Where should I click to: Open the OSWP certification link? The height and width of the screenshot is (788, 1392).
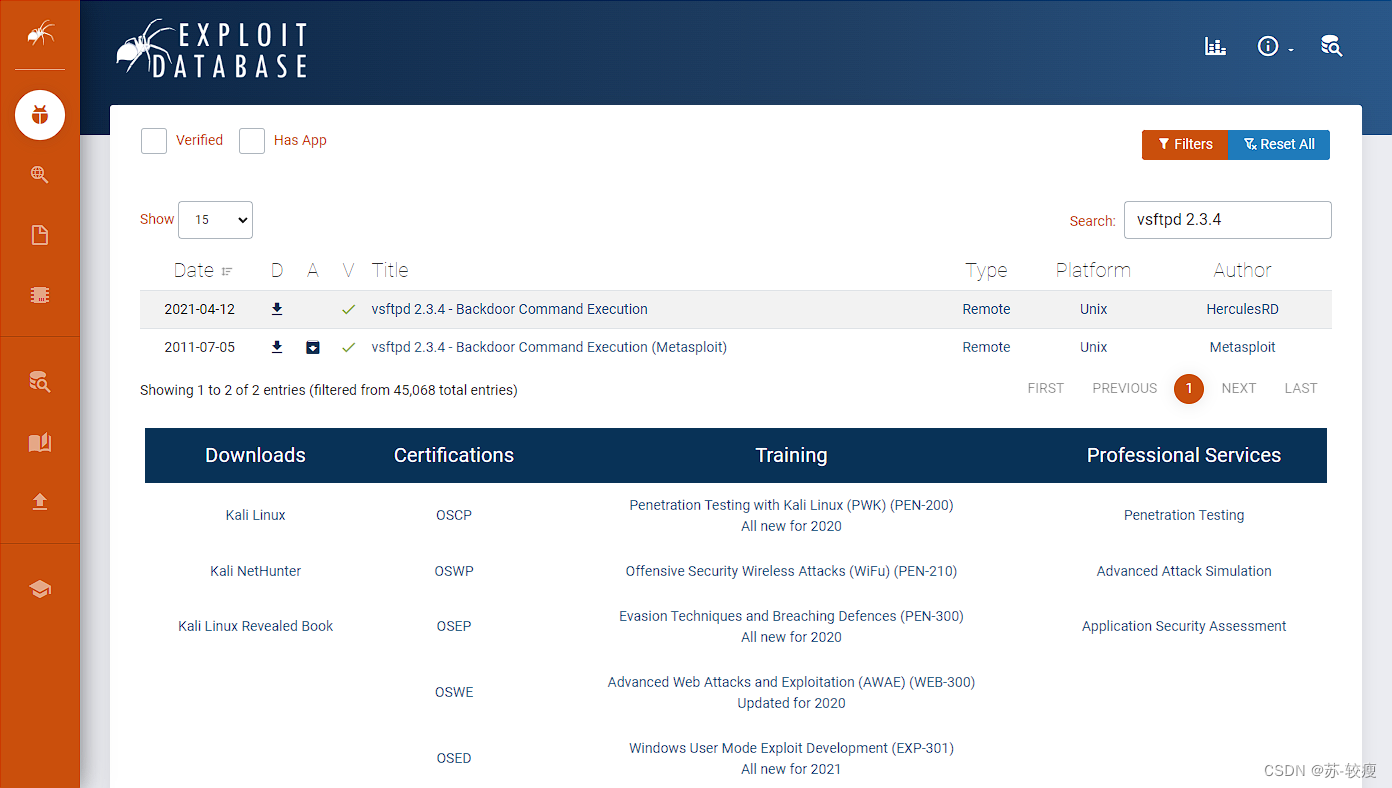point(454,571)
